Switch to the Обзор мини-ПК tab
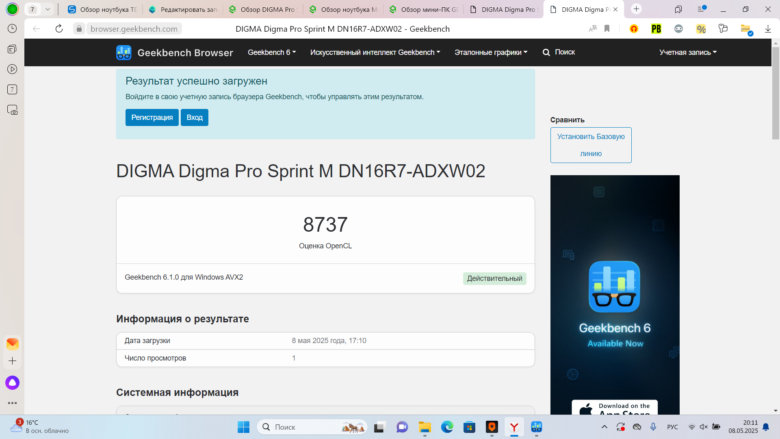This screenshot has height=439, width=780. pos(423,9)
